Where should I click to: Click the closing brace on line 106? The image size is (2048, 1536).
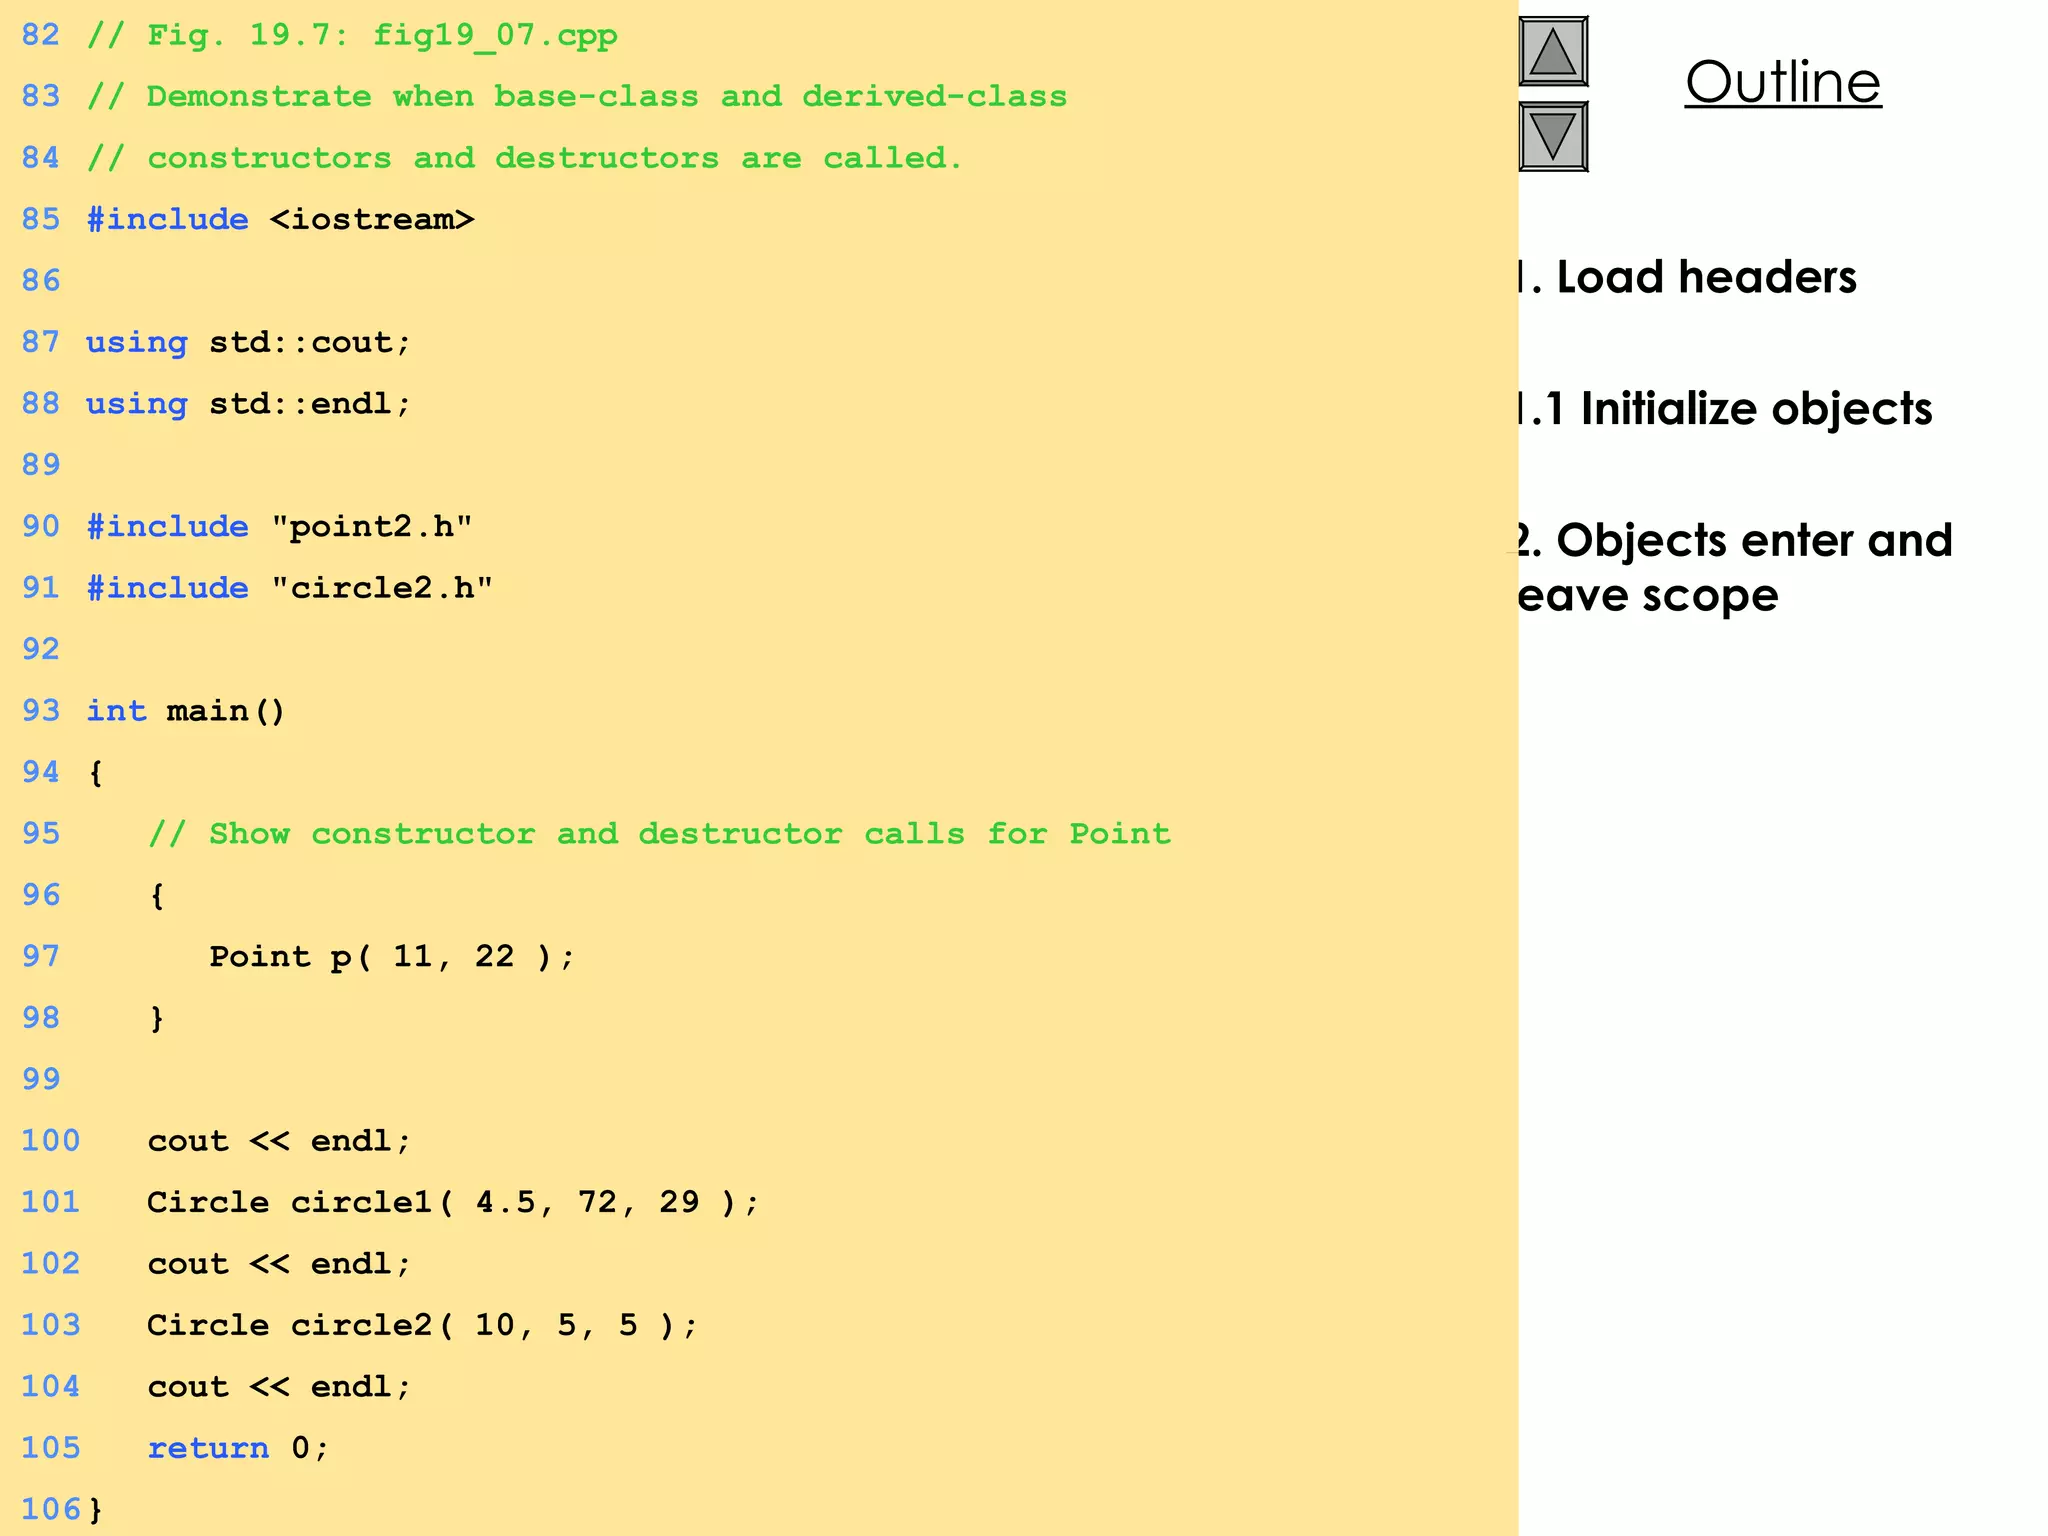[x=96, y=1509]
